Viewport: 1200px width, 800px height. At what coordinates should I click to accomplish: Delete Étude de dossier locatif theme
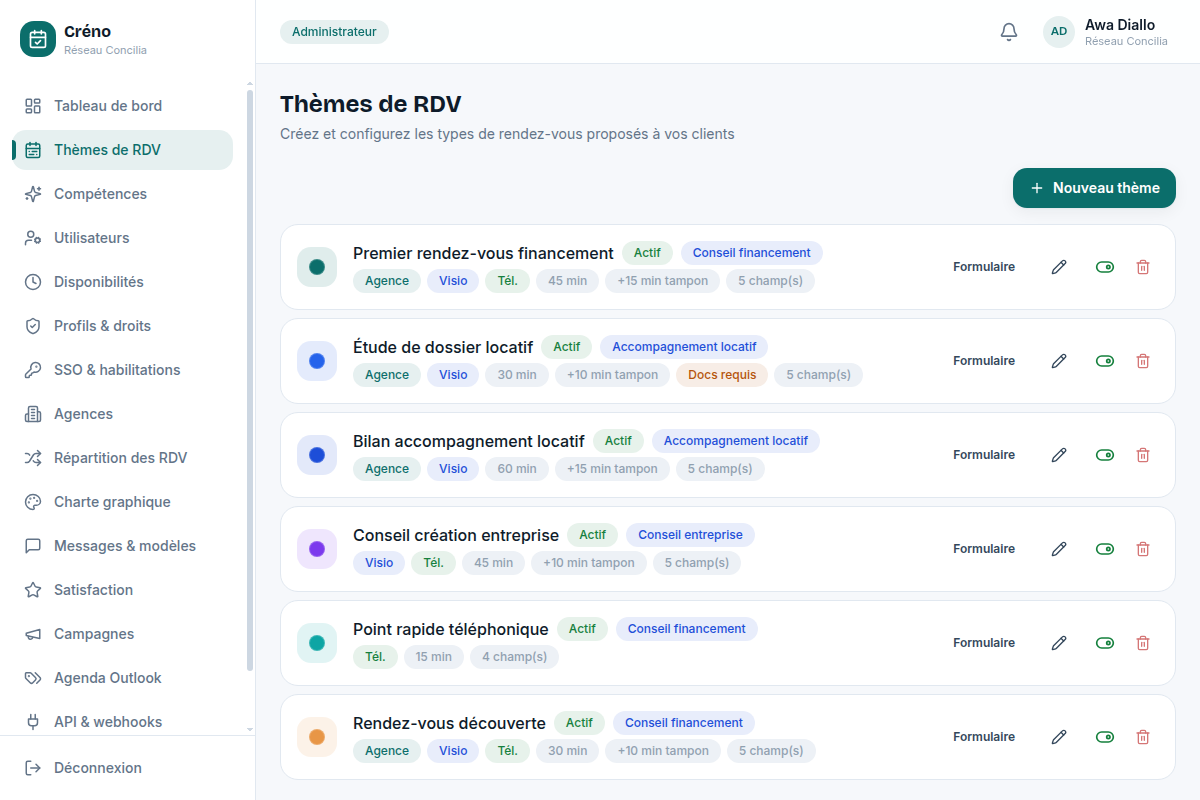1143,361
